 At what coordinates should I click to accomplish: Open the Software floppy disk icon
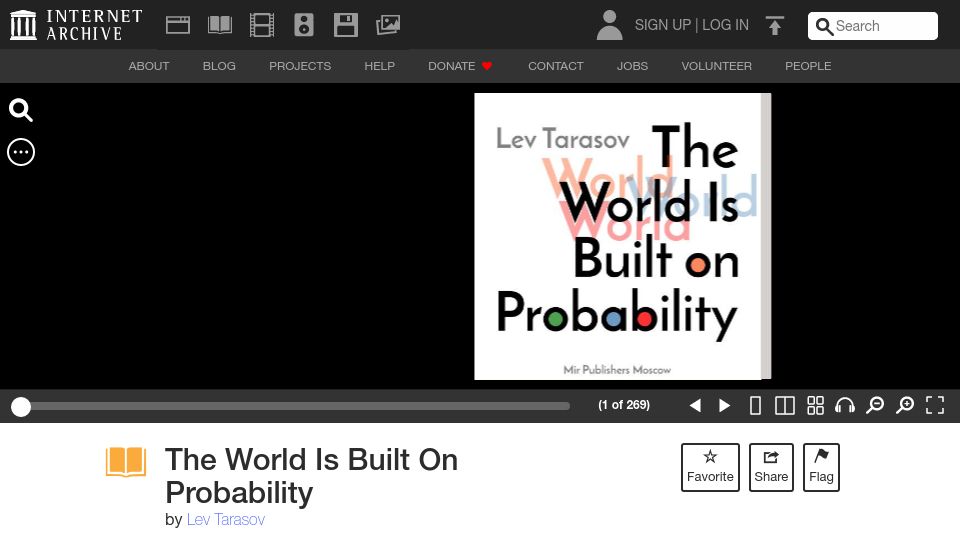[346, 25]
